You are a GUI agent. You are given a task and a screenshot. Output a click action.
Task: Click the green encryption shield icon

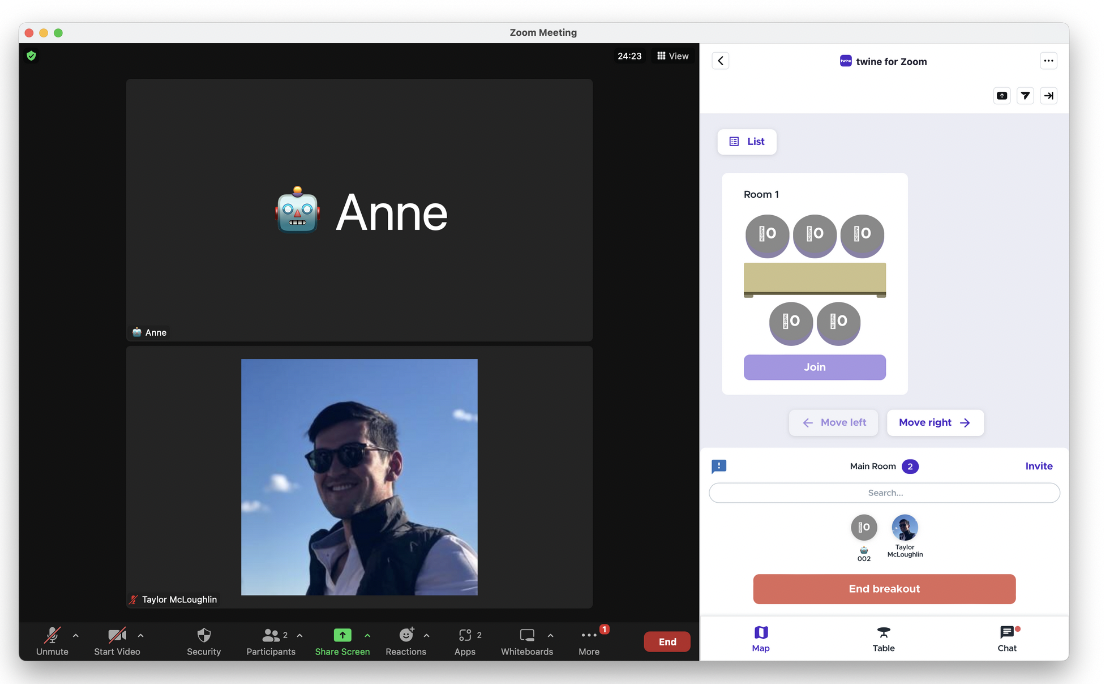(x=31, y=56)
